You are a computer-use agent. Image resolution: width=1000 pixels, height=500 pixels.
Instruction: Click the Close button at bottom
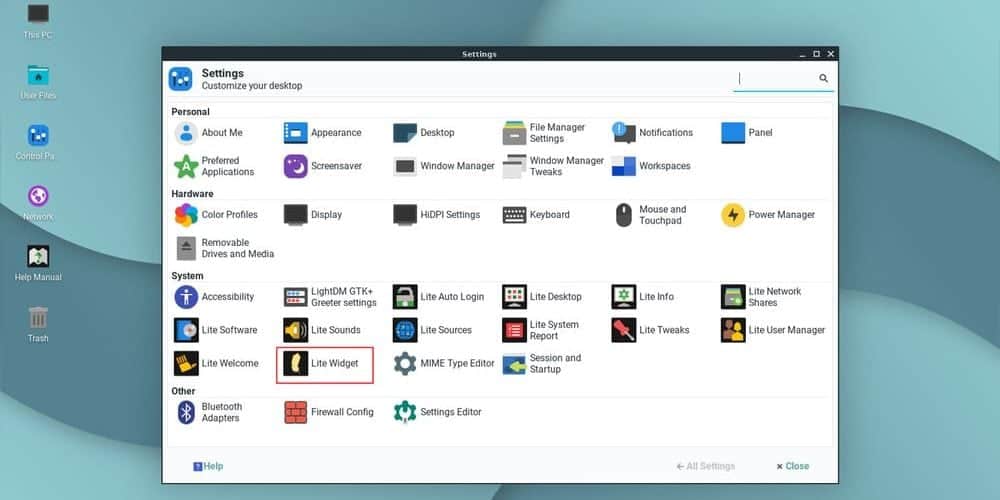(793, 466)
